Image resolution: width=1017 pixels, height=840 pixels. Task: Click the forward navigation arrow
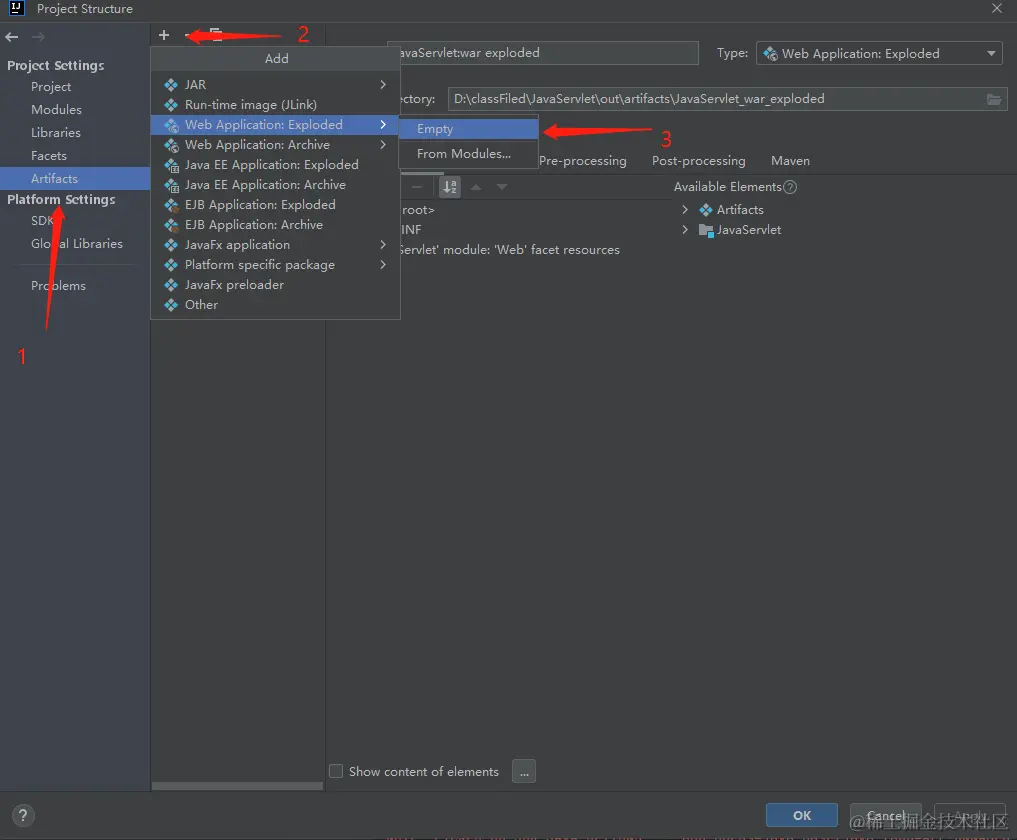point(38,37)
